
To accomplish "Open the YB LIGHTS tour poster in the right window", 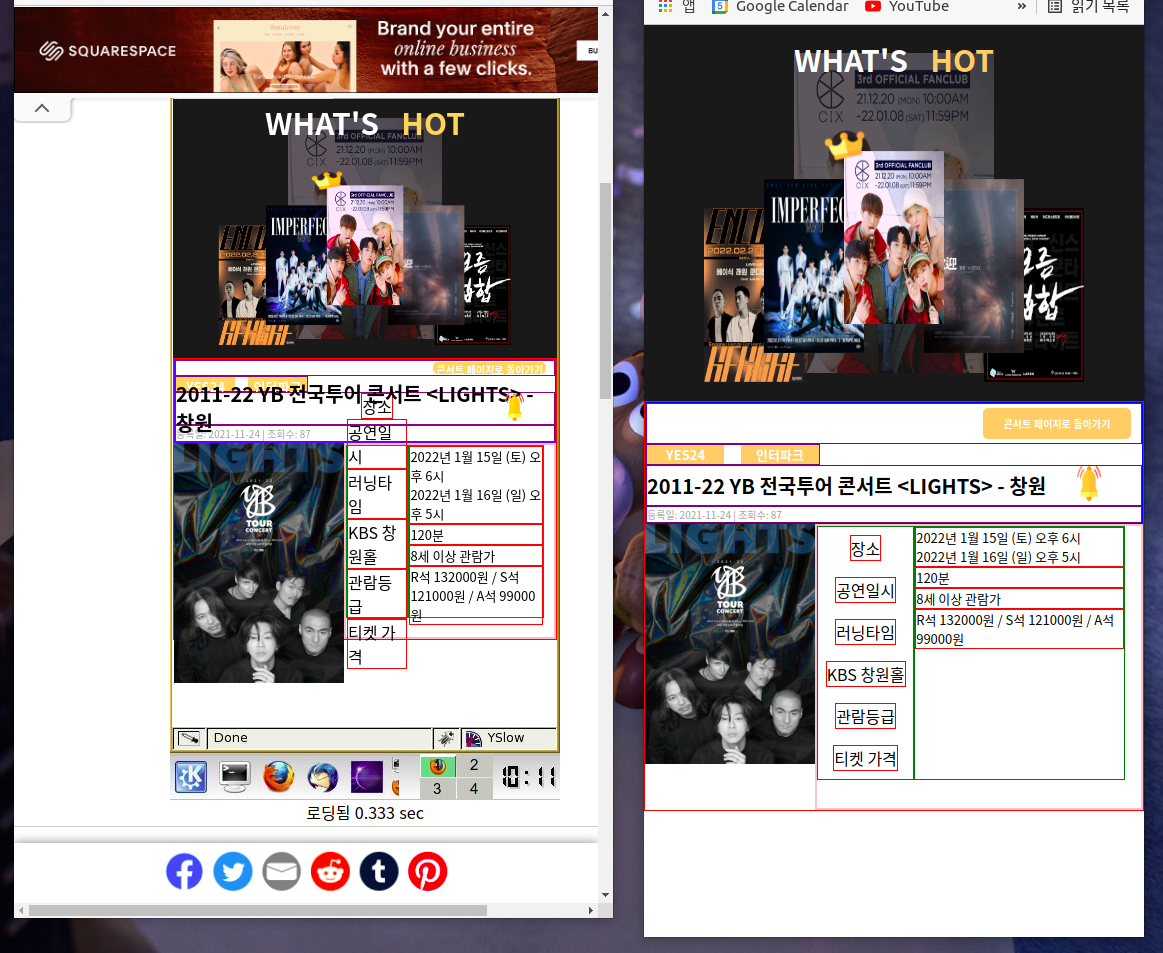I will (730, 644).
